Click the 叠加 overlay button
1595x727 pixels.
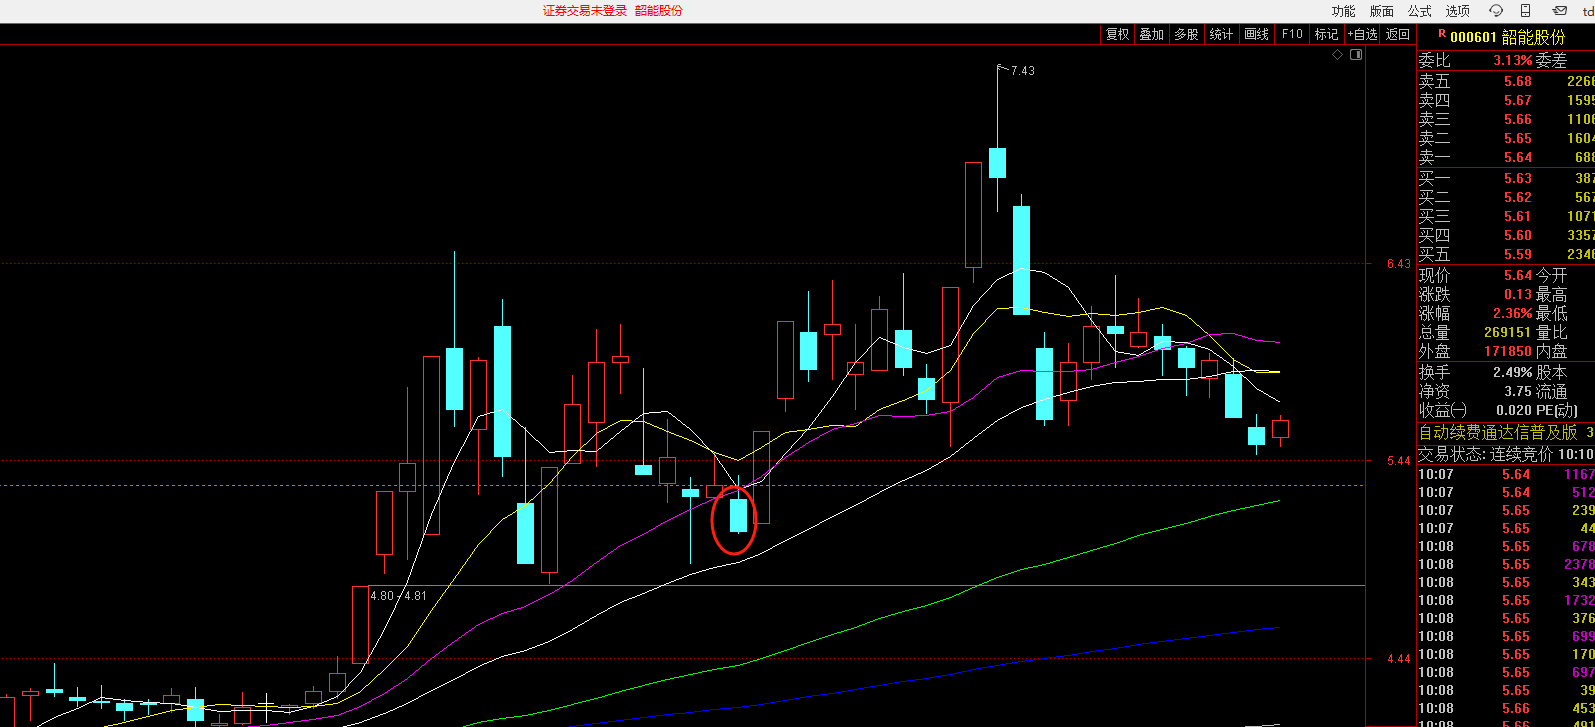(1151, 34)
